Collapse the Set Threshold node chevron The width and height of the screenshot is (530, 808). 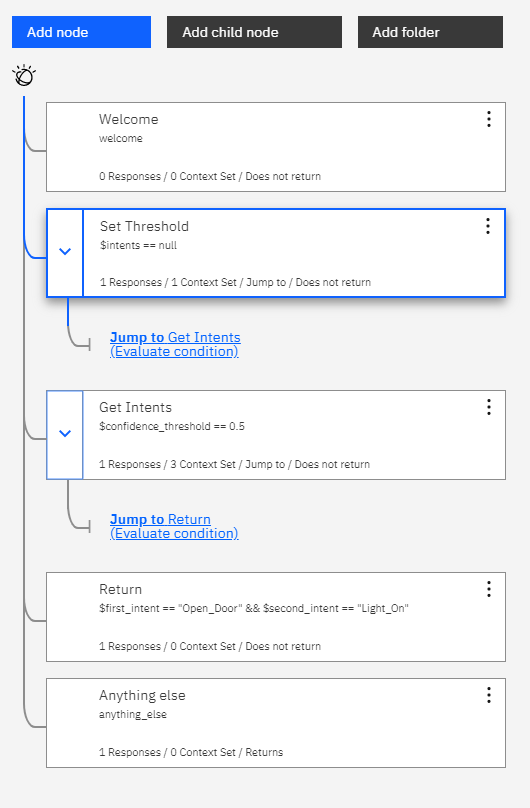click(65, 252)
